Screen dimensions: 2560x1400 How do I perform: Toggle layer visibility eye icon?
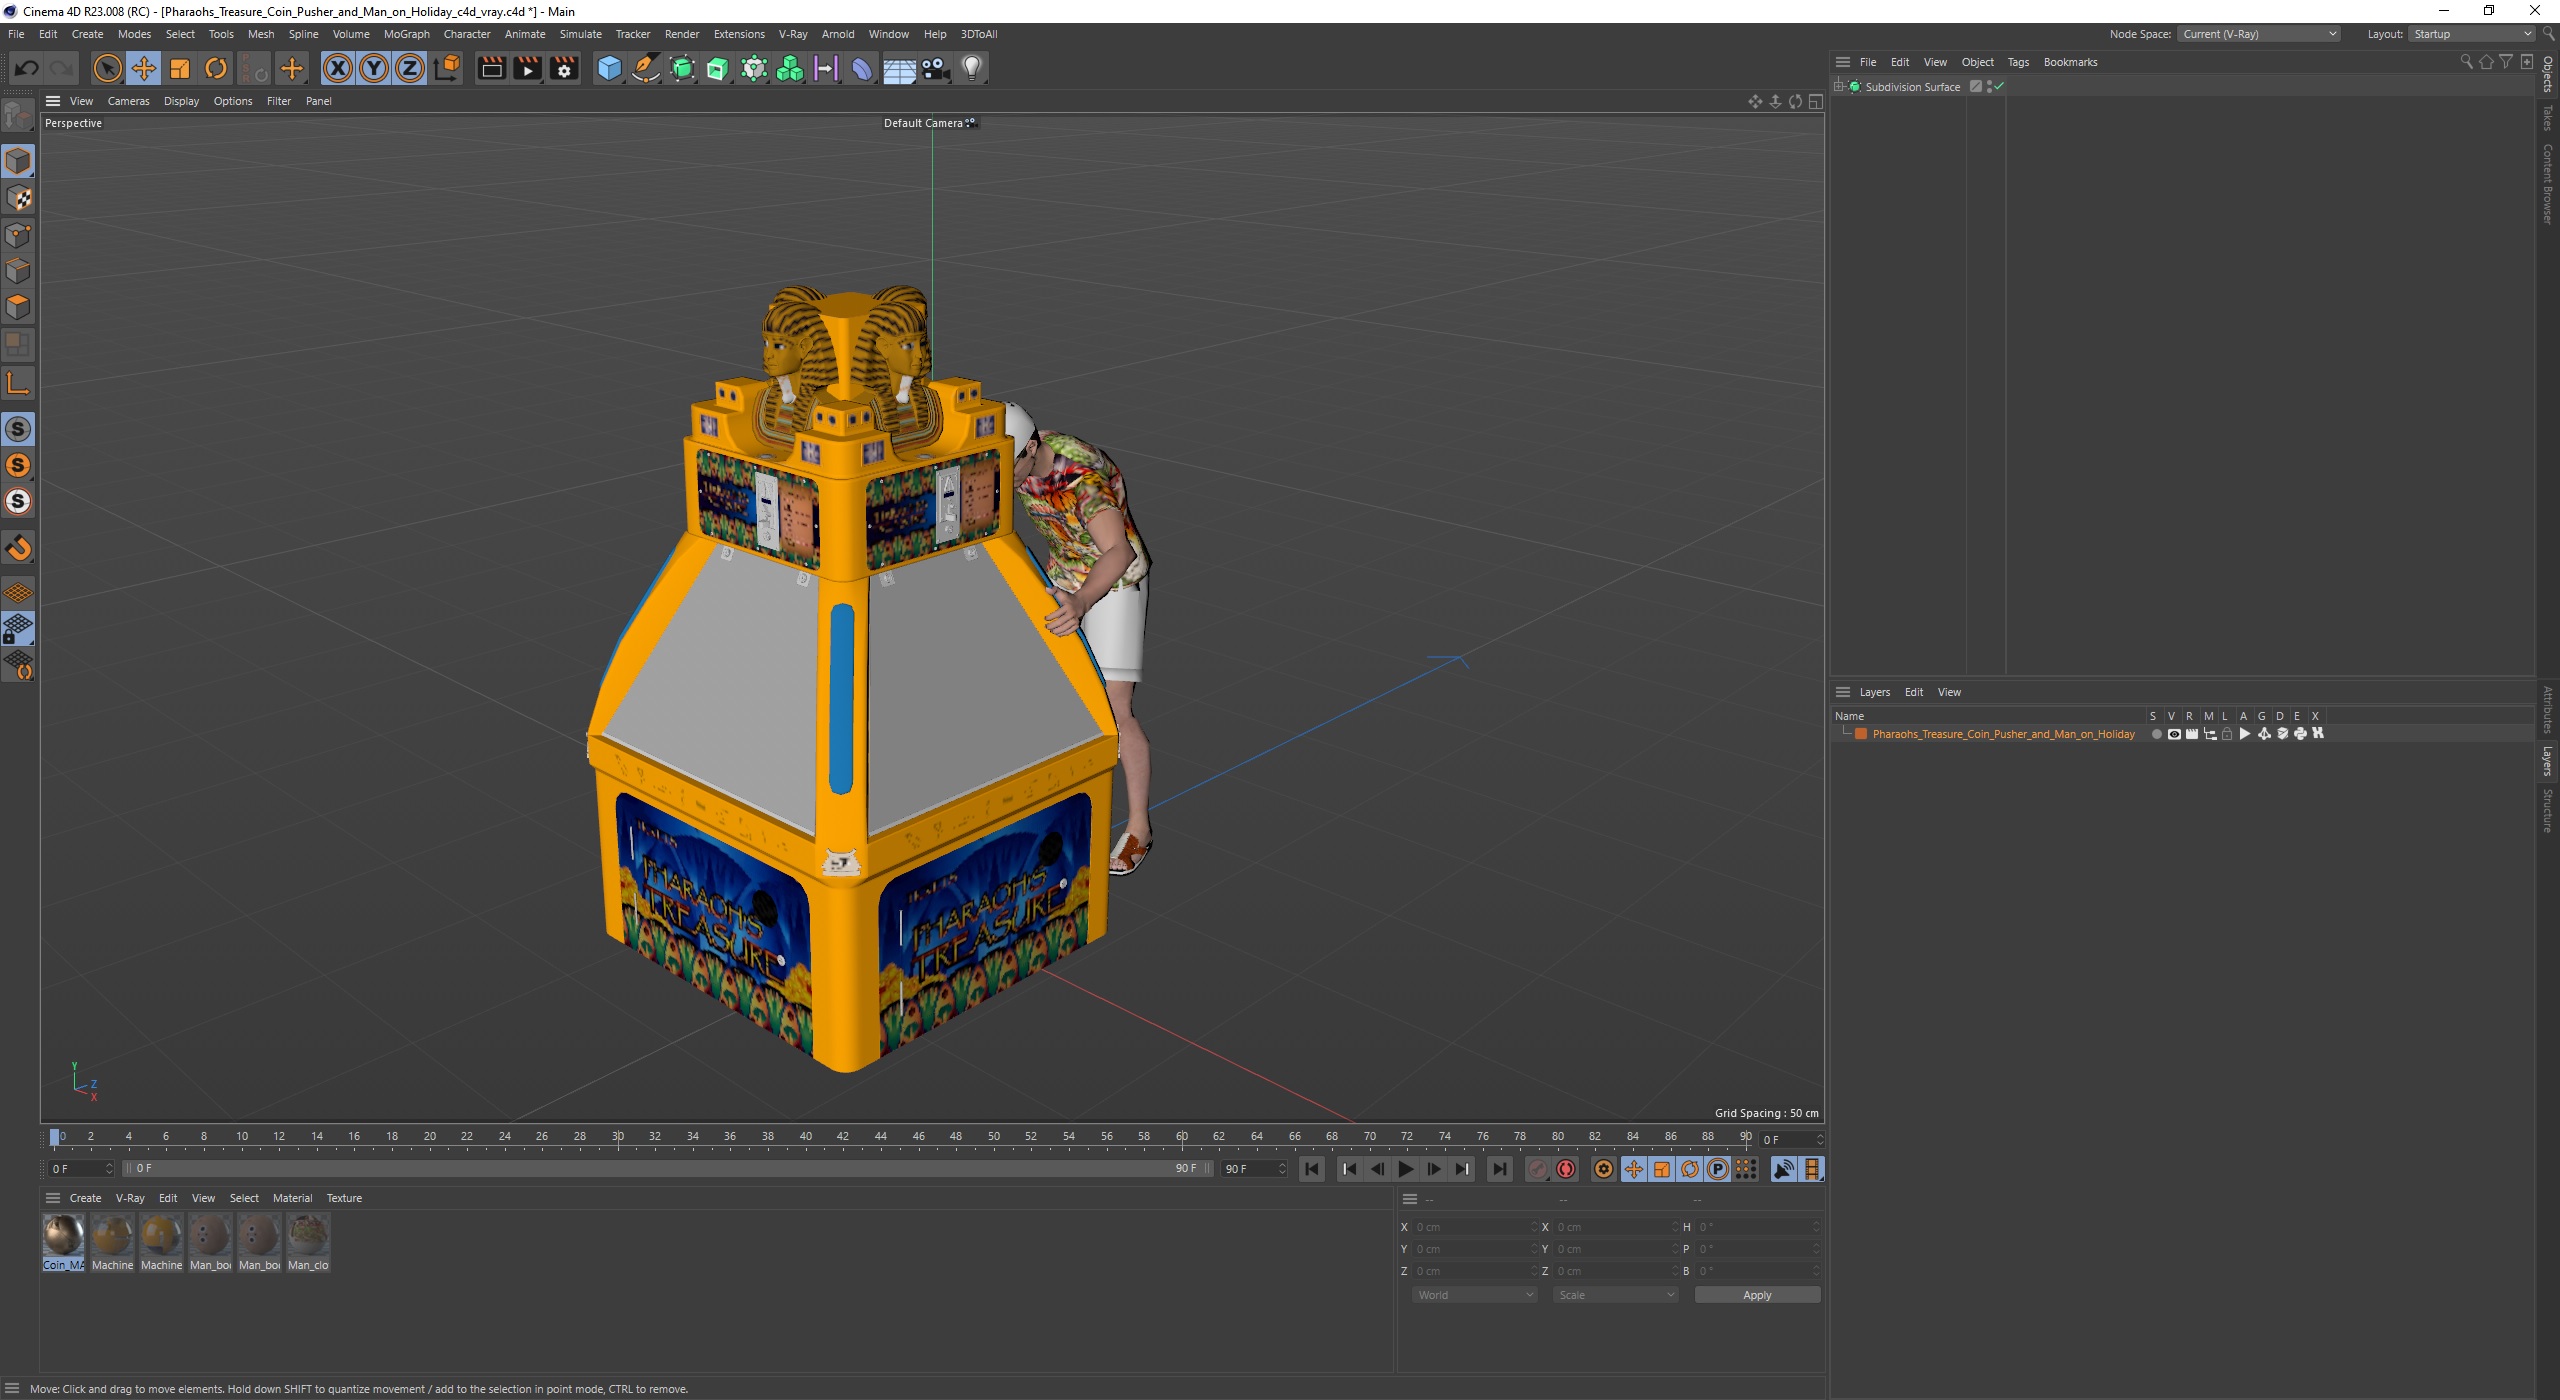point(2174,734)
